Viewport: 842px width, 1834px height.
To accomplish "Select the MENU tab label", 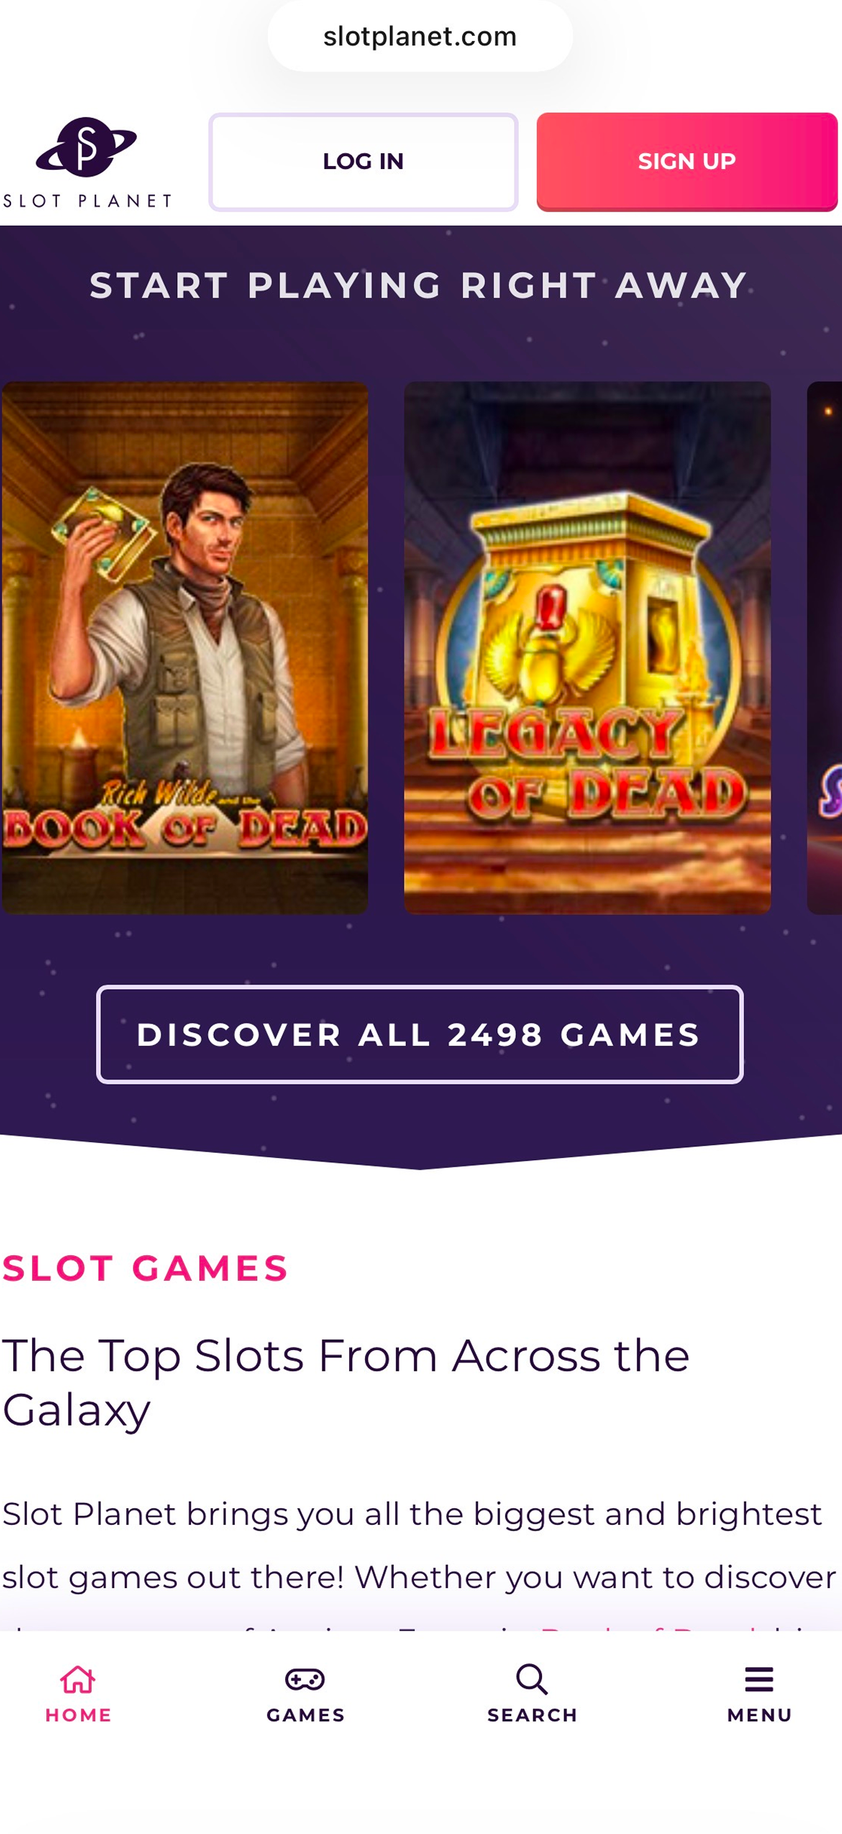I will coord(759,1715).
